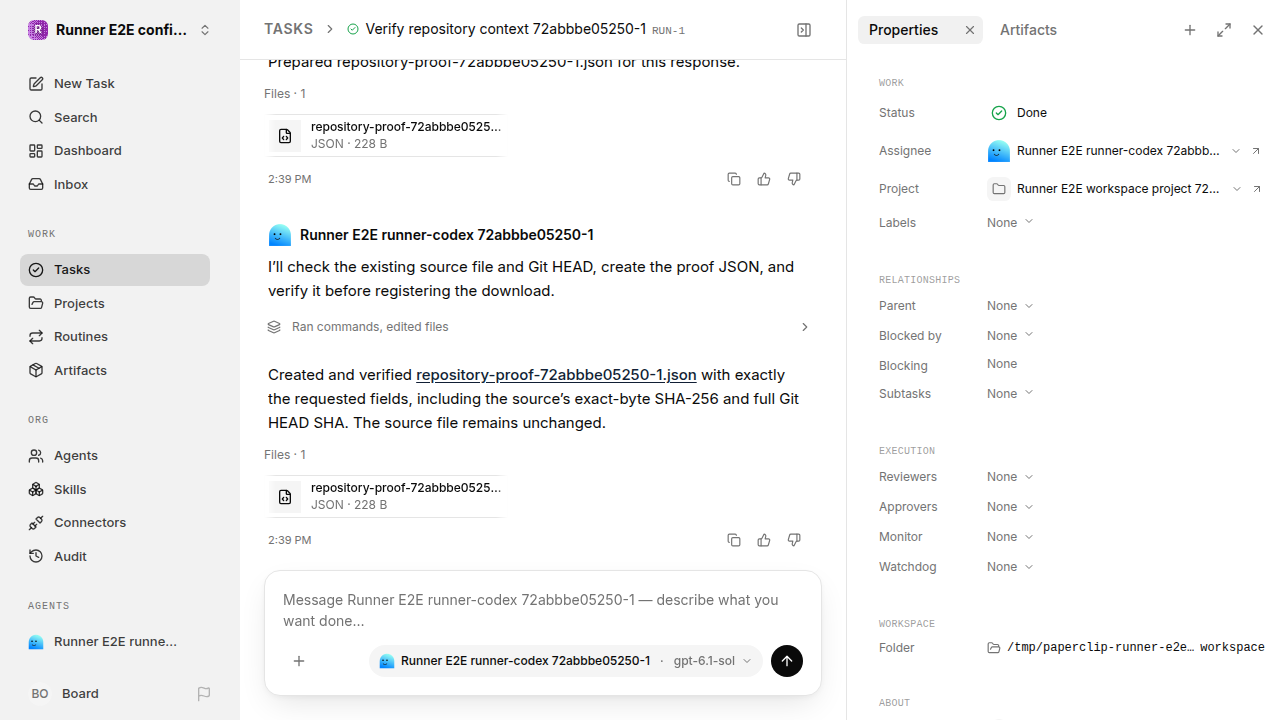
Task: Go to the Agents page
Action: tap(115, 455)
